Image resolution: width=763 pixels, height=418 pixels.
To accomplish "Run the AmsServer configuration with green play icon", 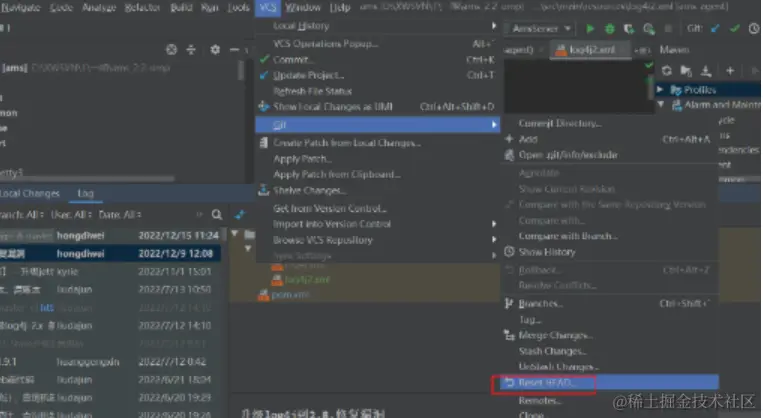I will click(x=590, y=29).
